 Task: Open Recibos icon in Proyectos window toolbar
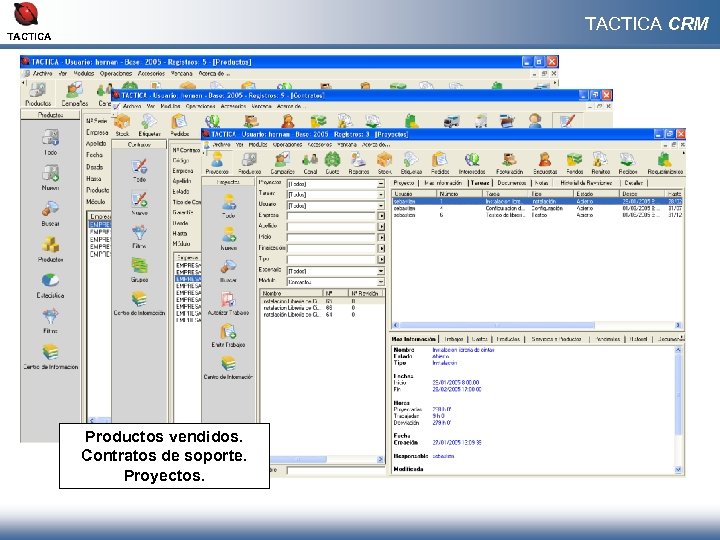pyautogui.click(x=627, y=163)
